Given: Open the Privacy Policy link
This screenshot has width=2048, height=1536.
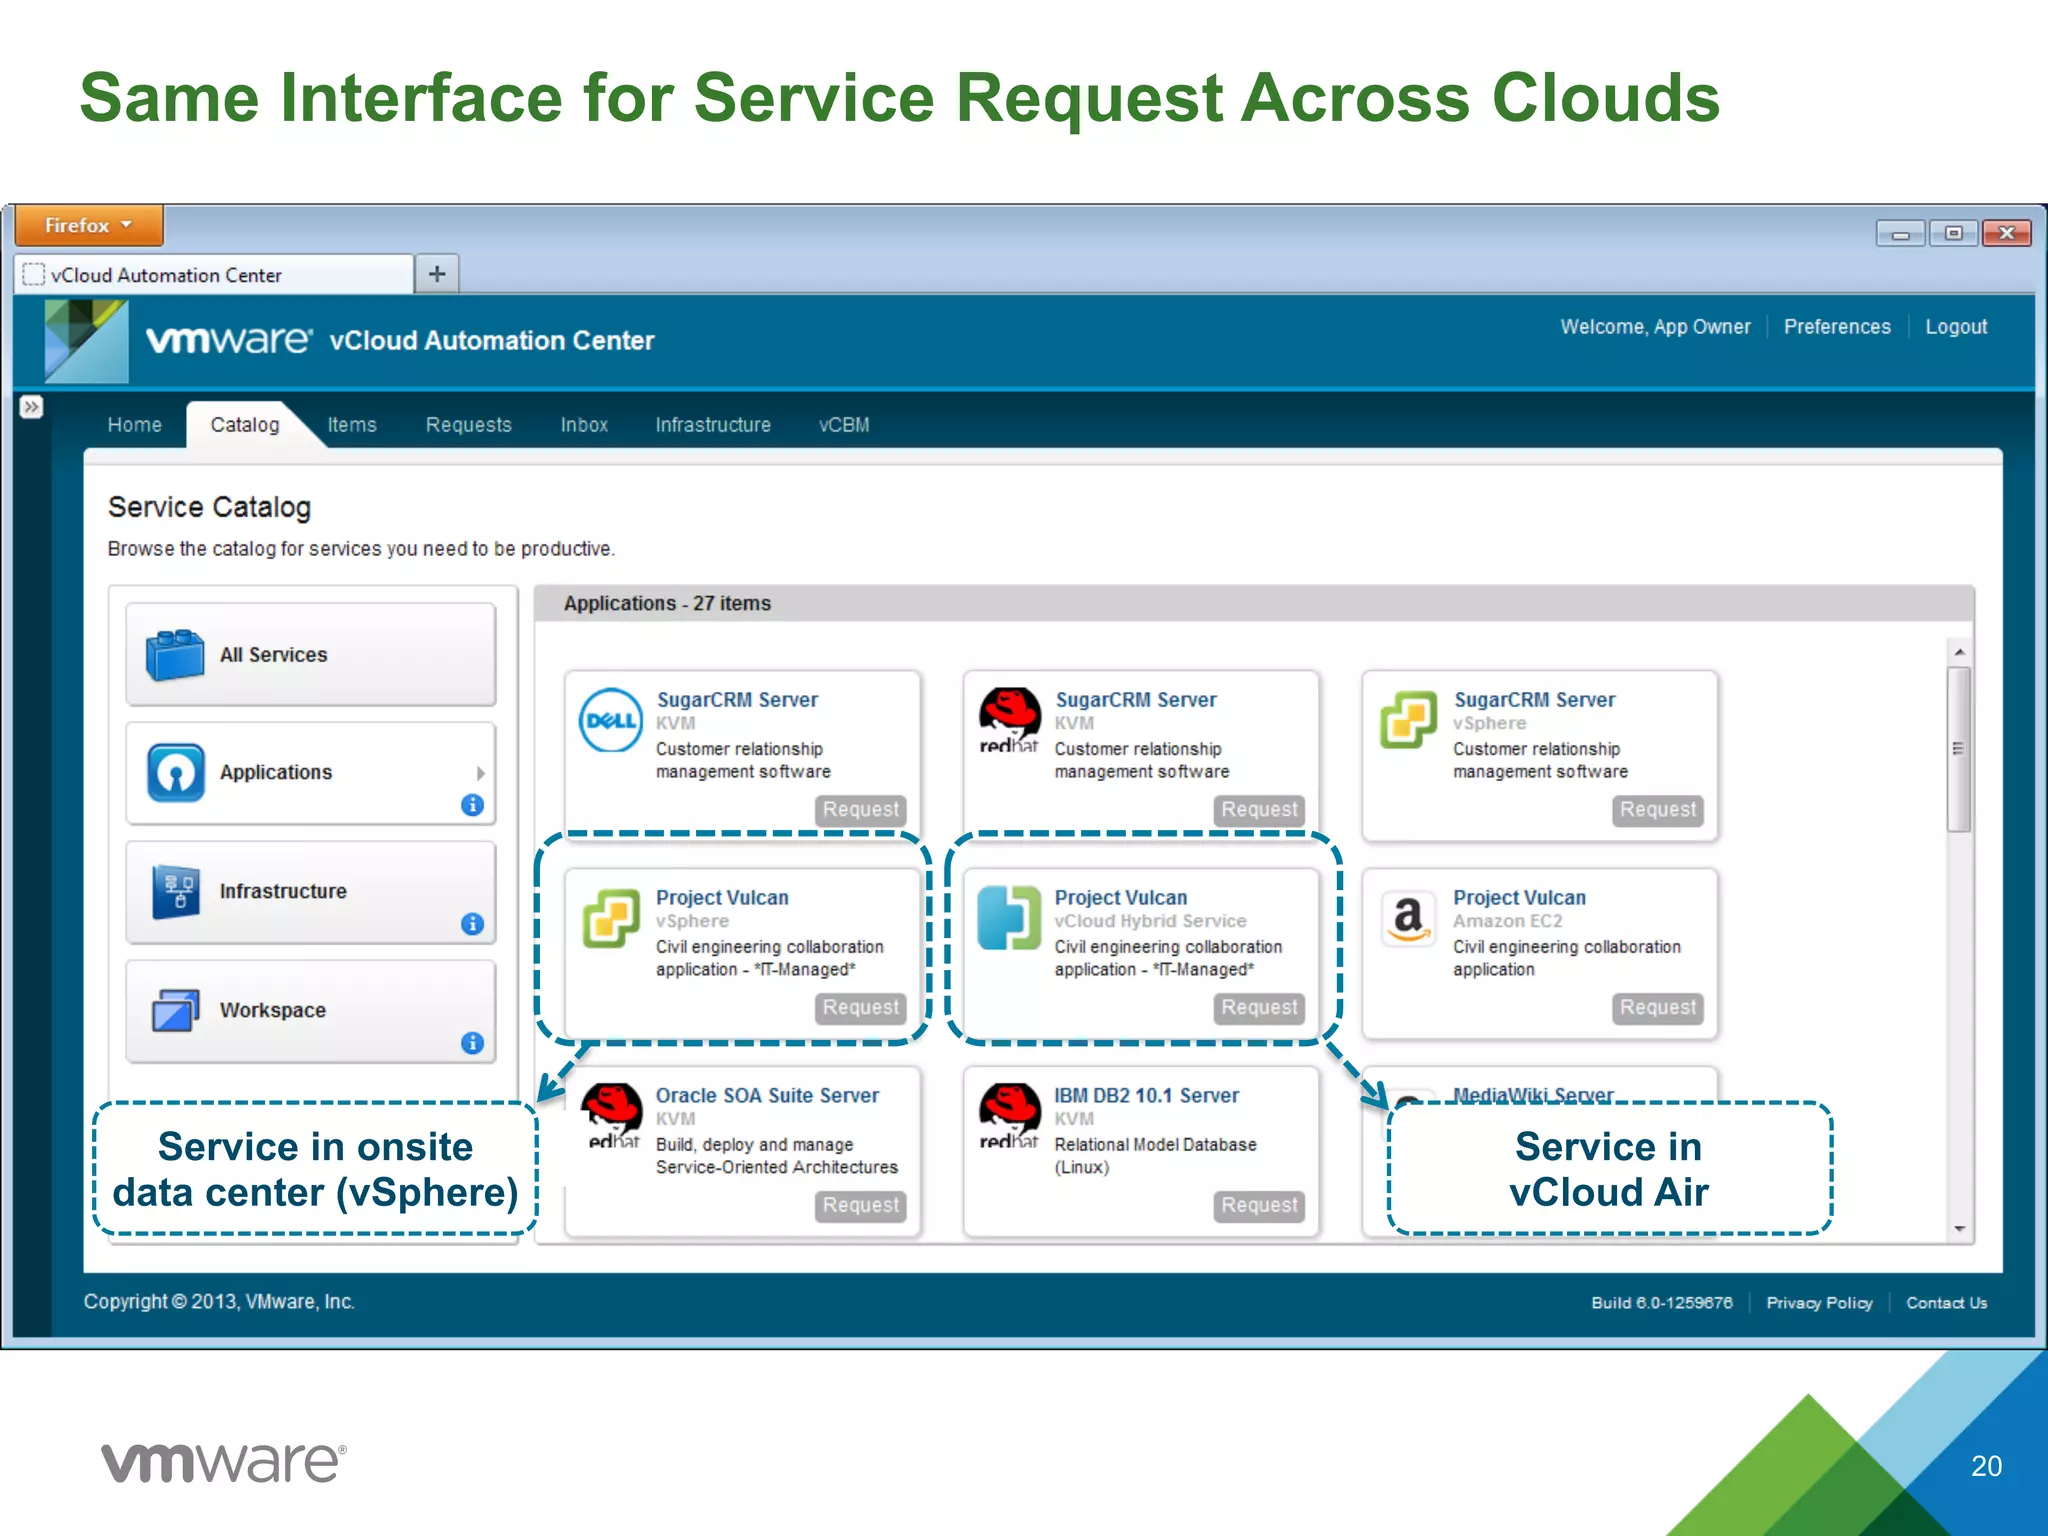Looking at the screenshot, I should pyautogui.click(x=1819, y=1303).
